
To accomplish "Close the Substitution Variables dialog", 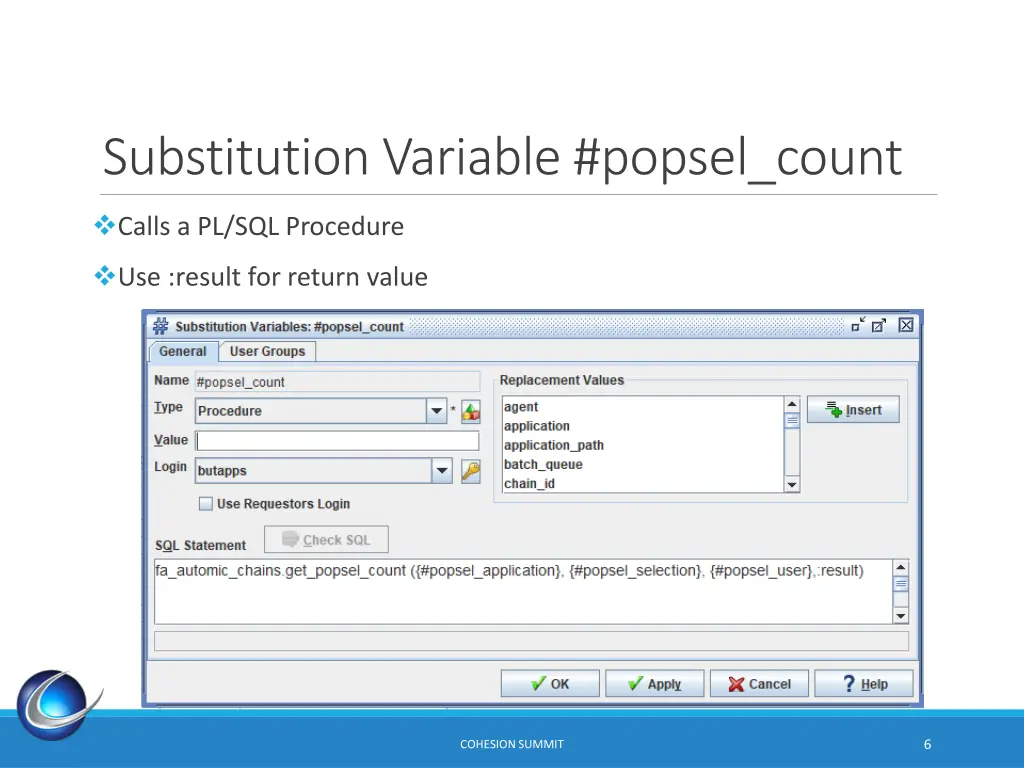I will 906,325.
